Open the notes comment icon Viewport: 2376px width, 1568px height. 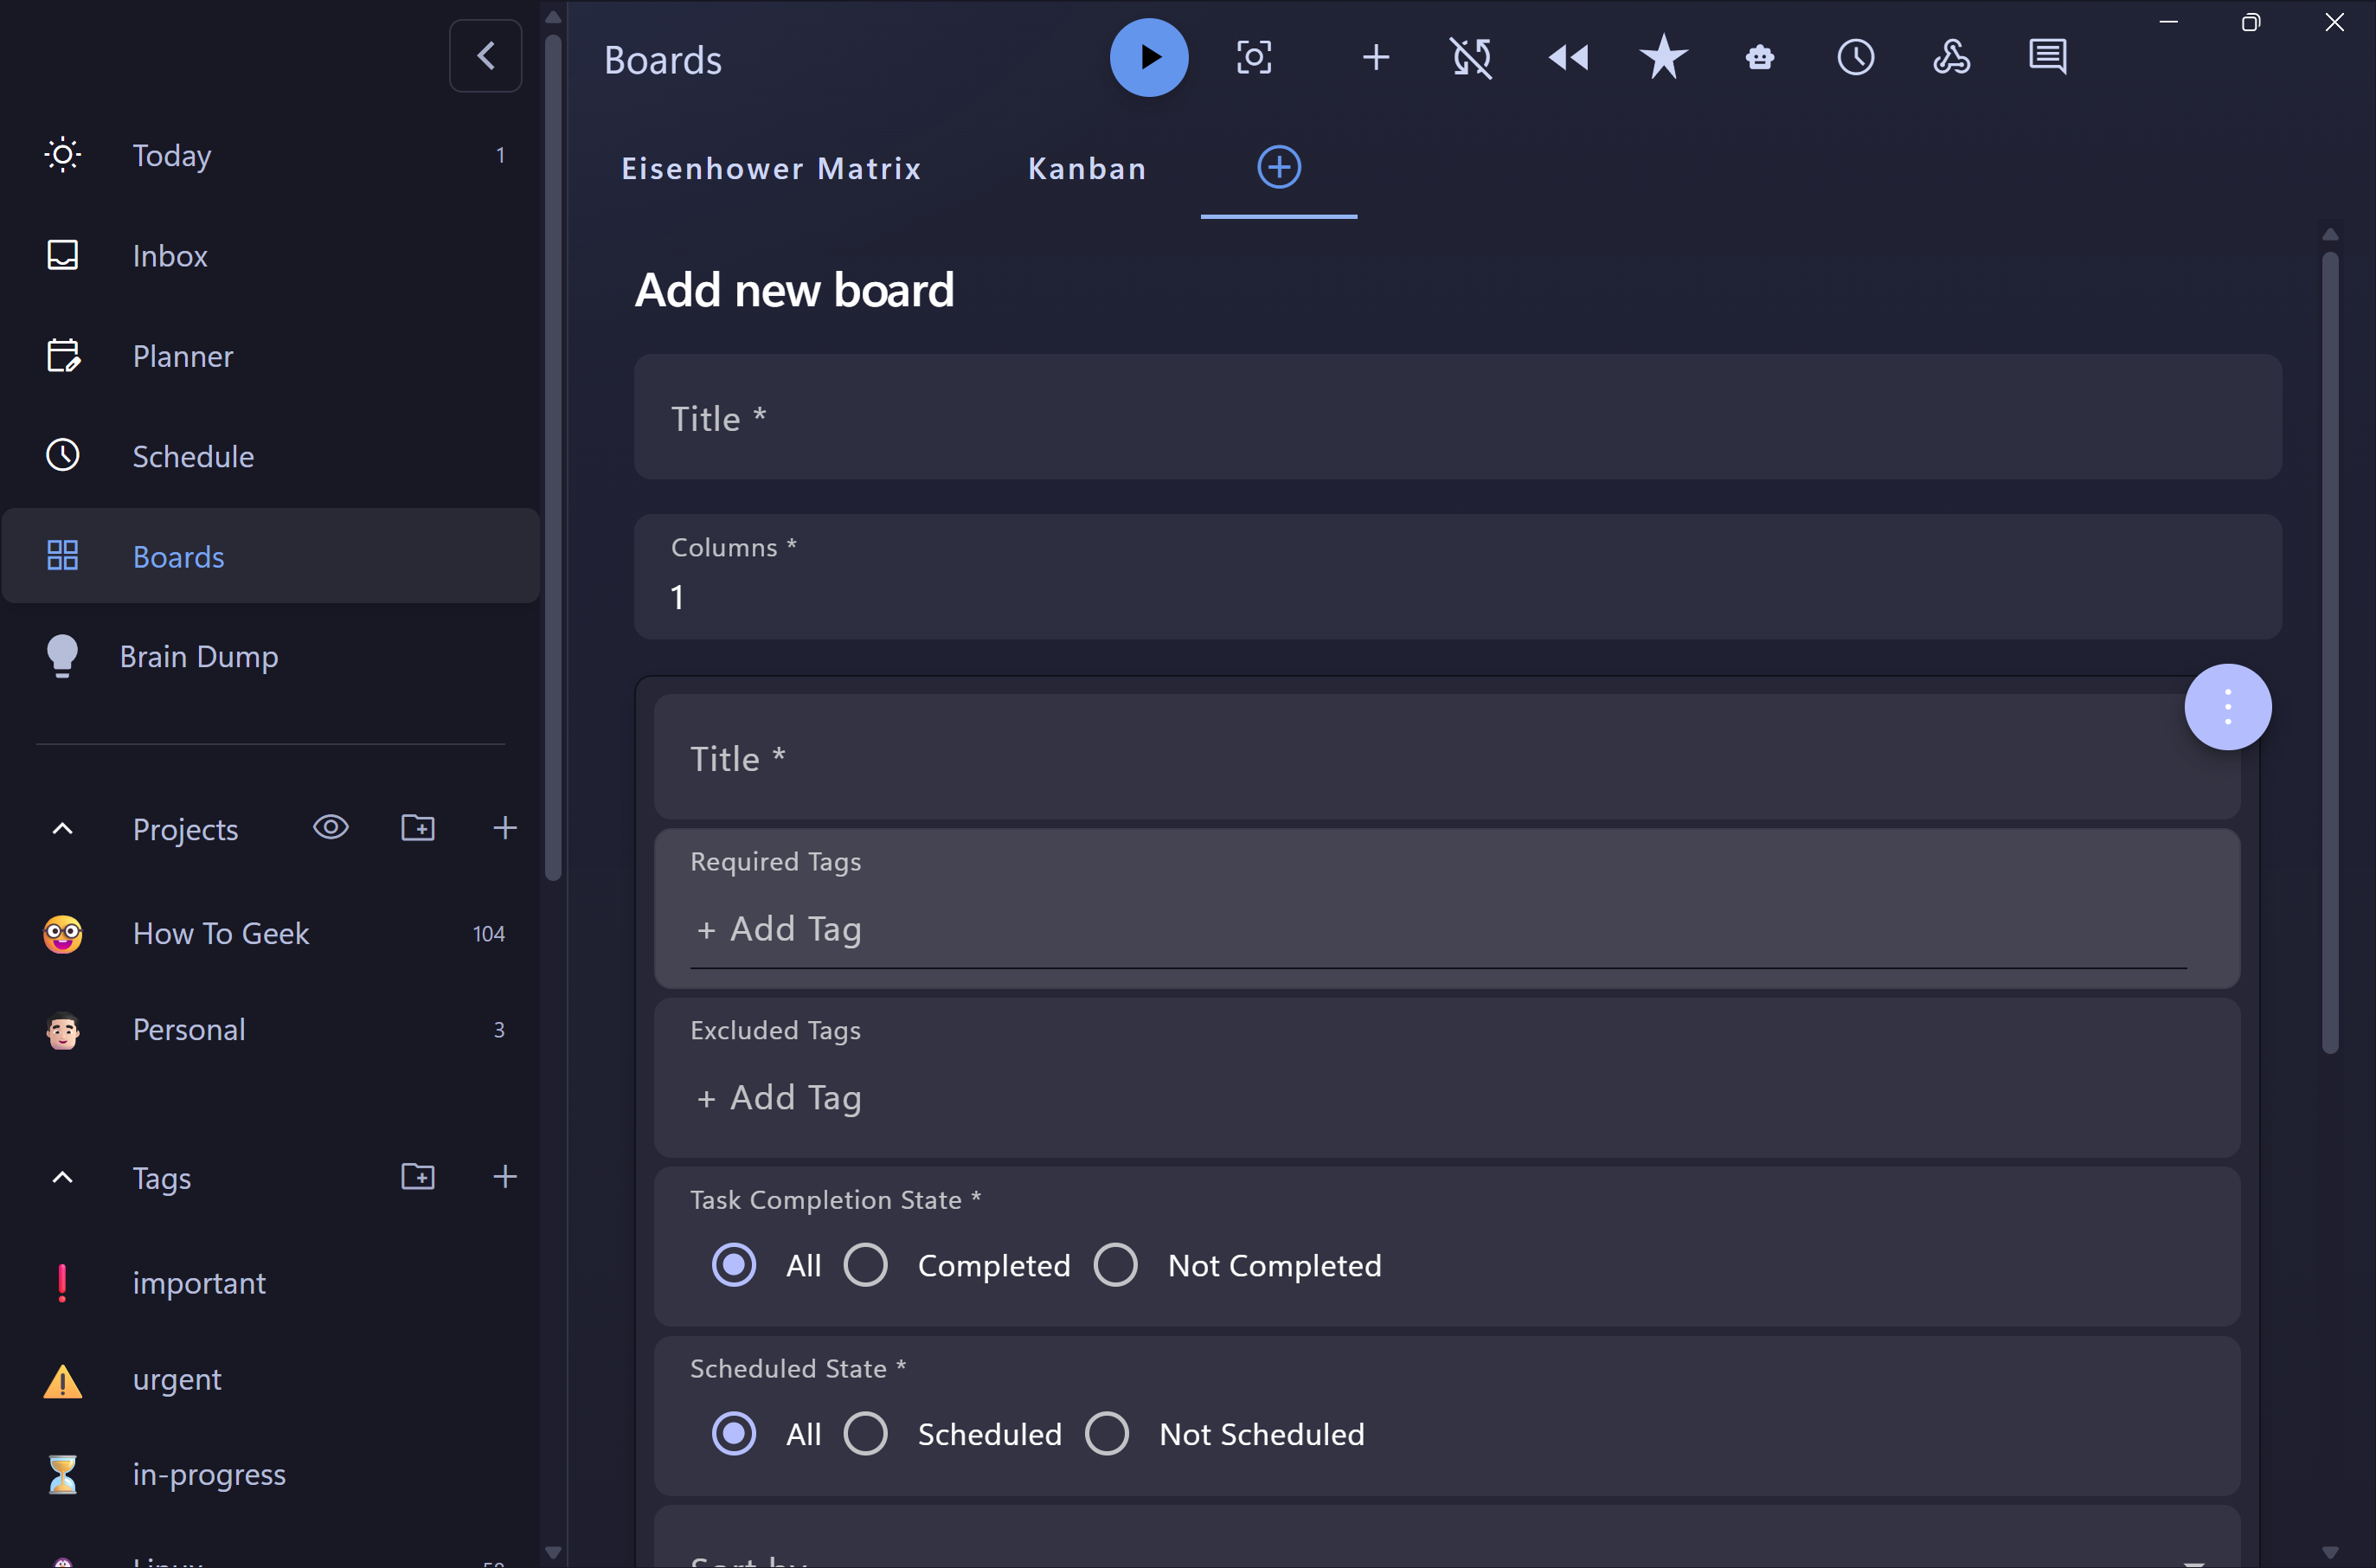[2047, 57]
